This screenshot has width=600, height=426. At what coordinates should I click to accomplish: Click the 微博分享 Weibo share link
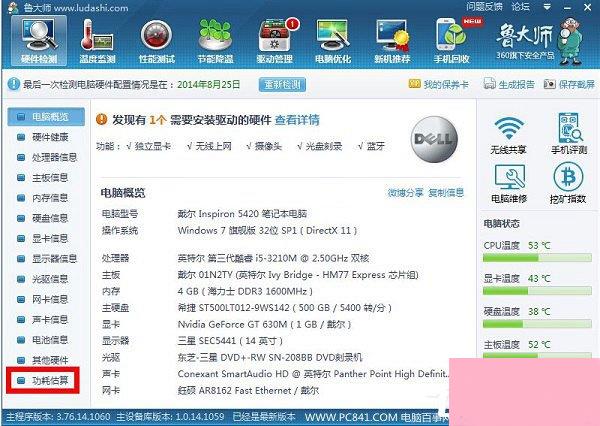point(405,193)
